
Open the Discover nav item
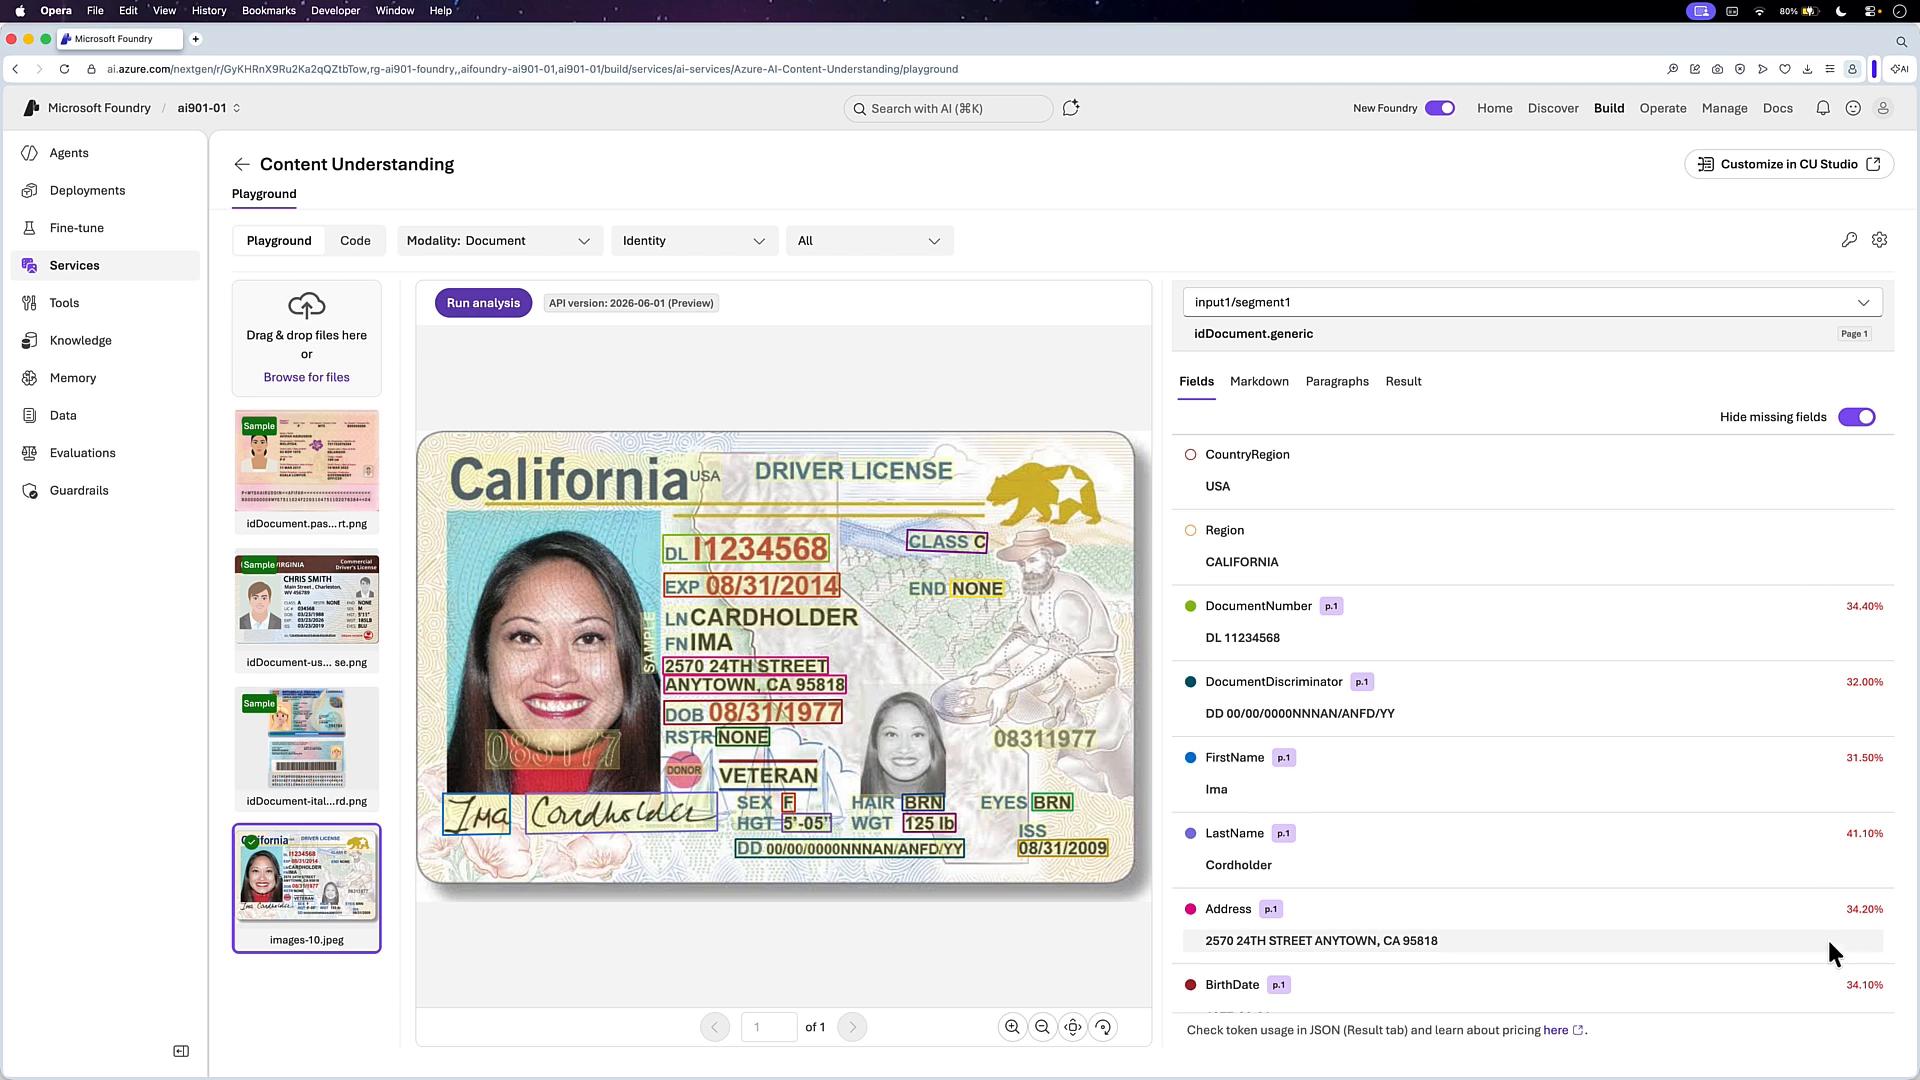[1553, 108]
